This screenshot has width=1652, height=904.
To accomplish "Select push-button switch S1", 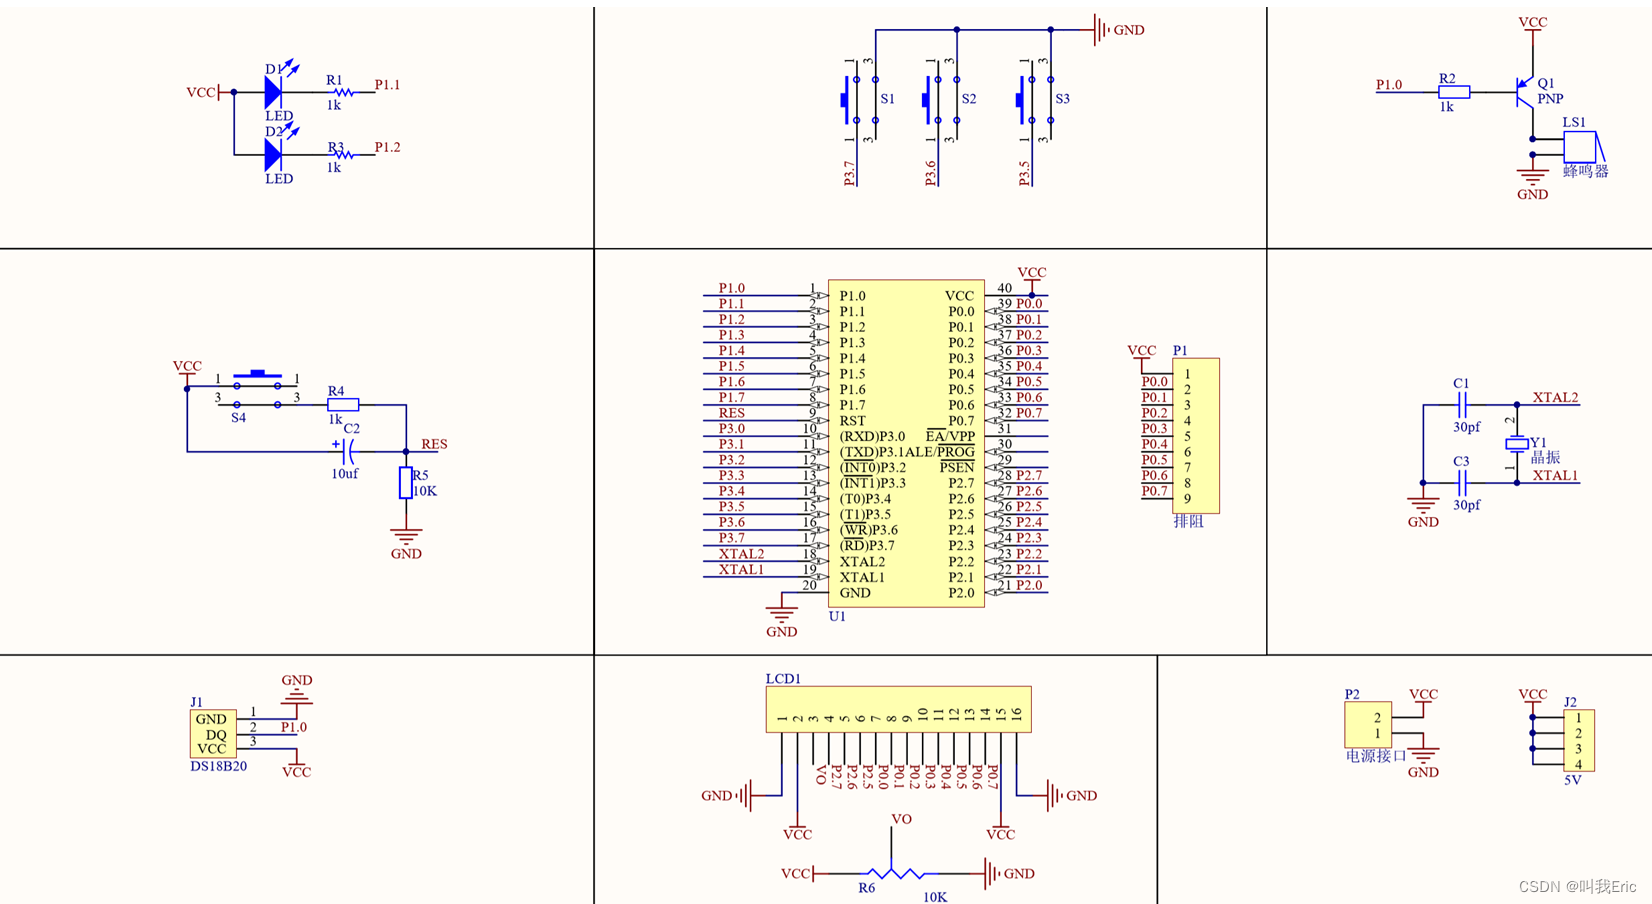I will pyautogui.click(x=859, y=100).
